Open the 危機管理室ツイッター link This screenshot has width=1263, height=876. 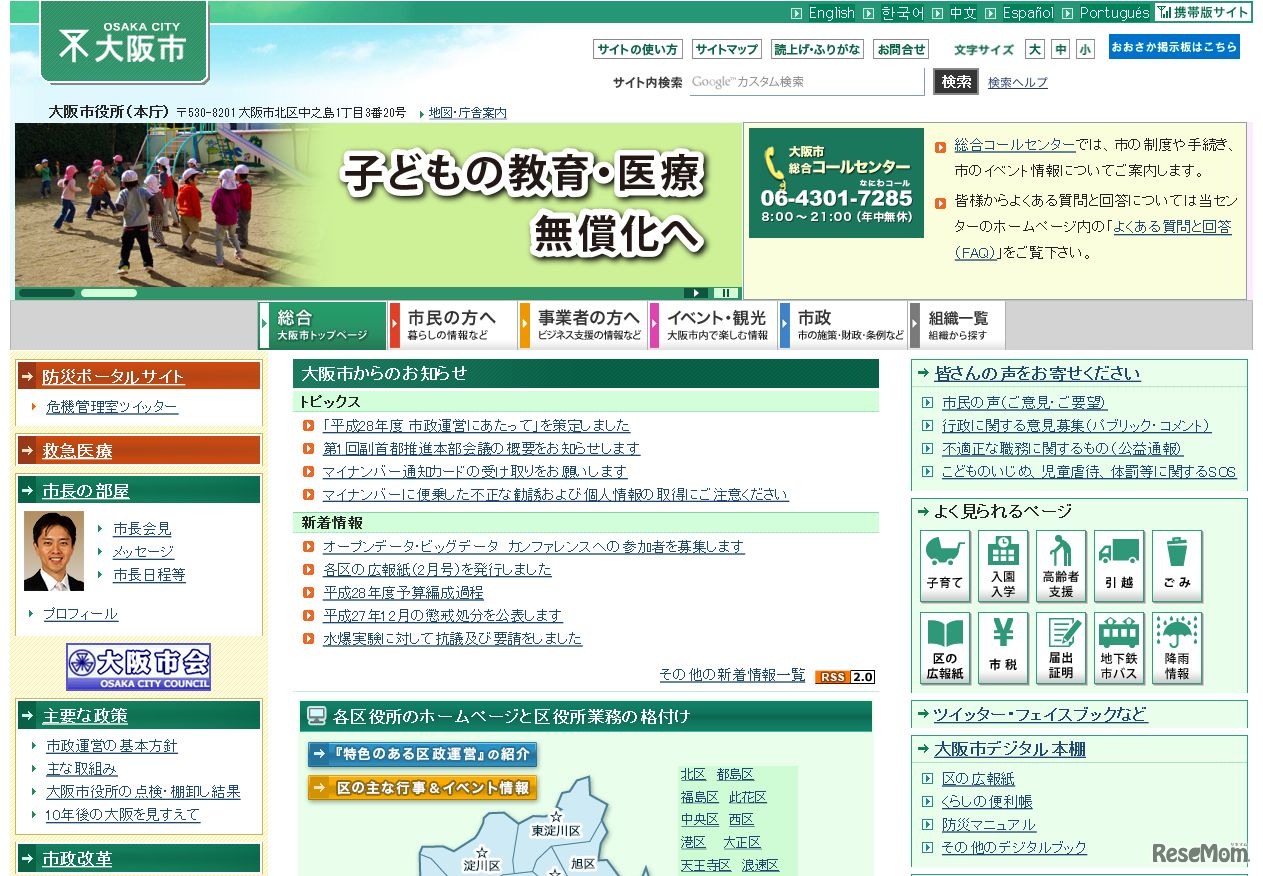[x=112, y=407]
